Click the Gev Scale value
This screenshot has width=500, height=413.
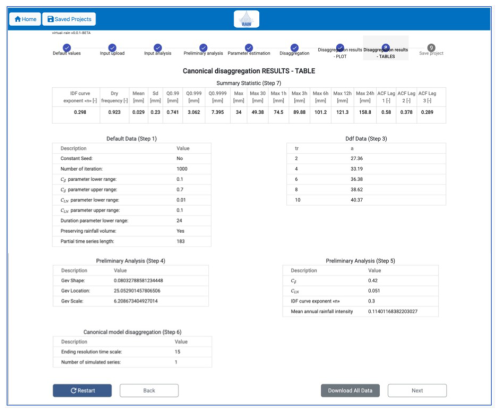[x=136, y=301]
